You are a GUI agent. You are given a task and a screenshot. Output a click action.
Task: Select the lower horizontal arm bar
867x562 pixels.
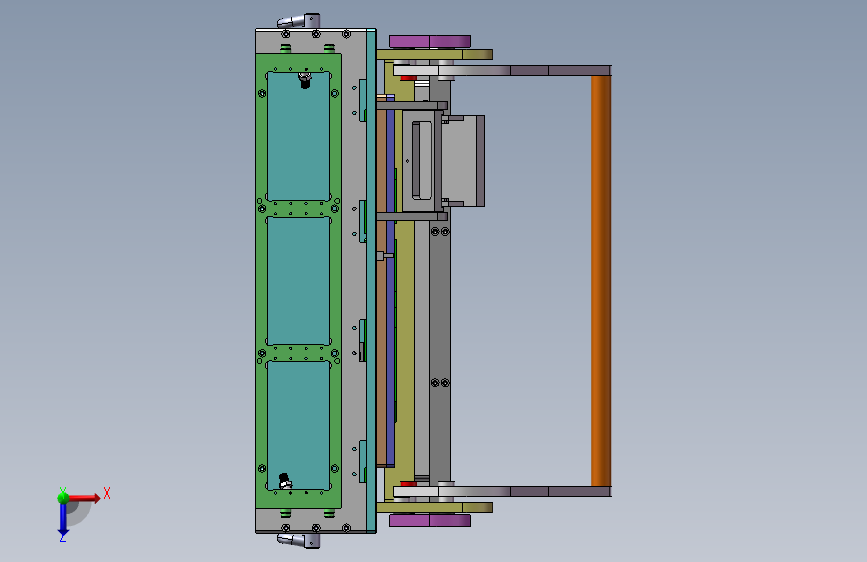tap(502, 491)
